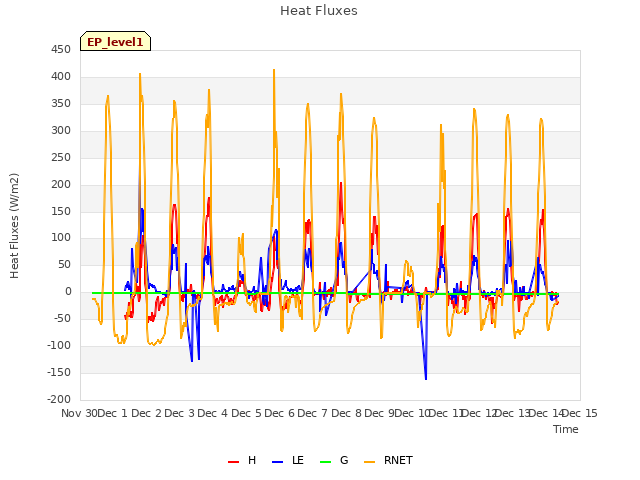Click the 250 y-axis tick label
The width and height of the screenshot is (640, 480).
click(x=61, y=158)
